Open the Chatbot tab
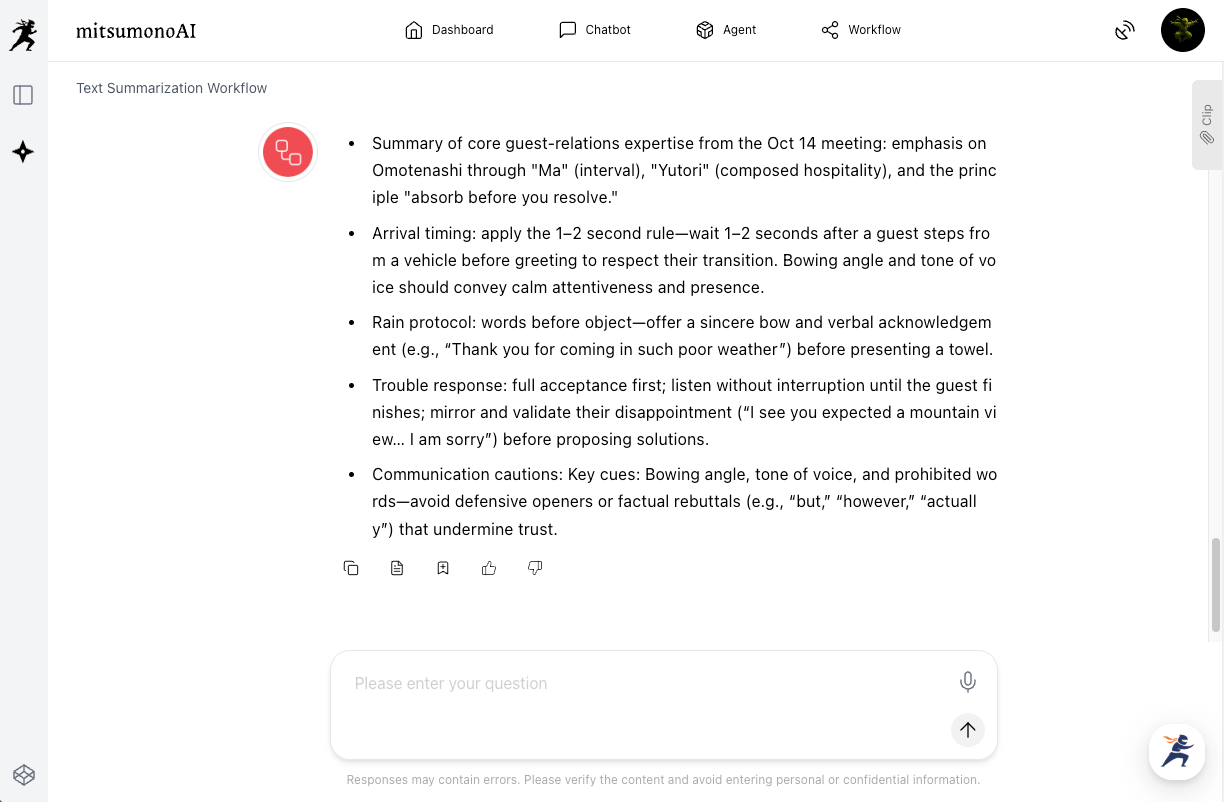Screen dimensions: 1224x802 click(595, 30)
